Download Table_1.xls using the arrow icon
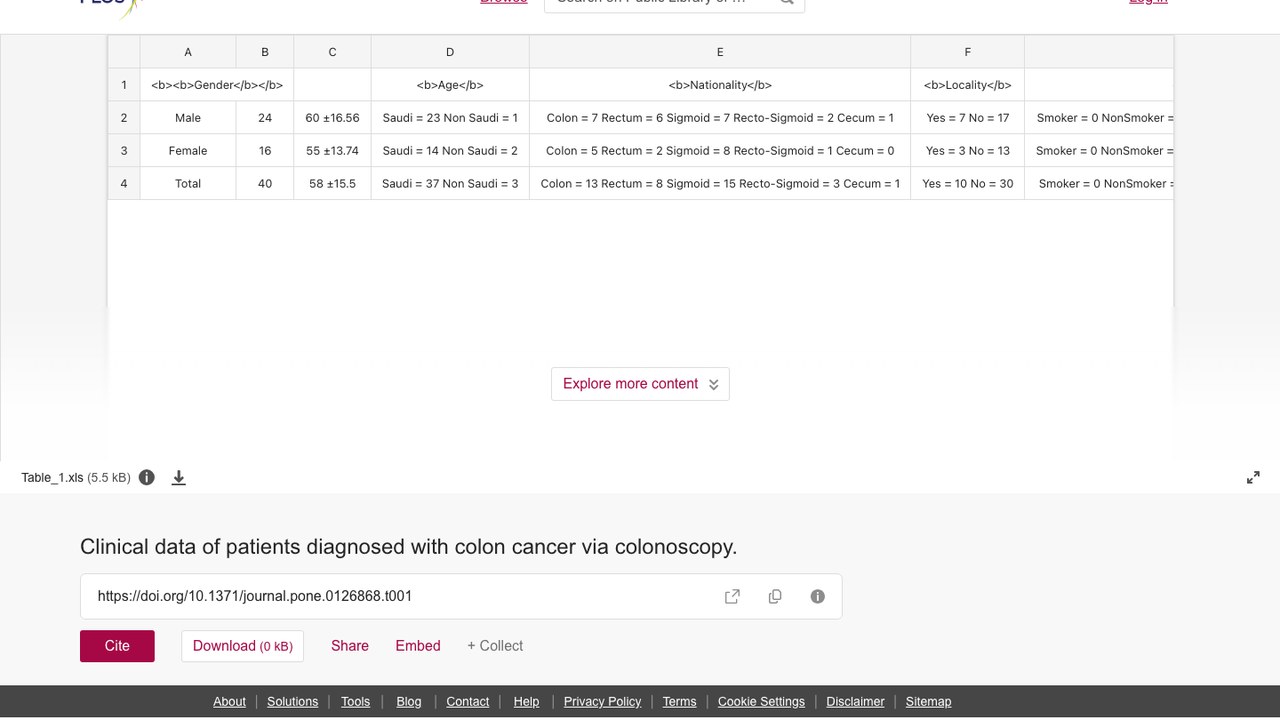 click(179, 477)
